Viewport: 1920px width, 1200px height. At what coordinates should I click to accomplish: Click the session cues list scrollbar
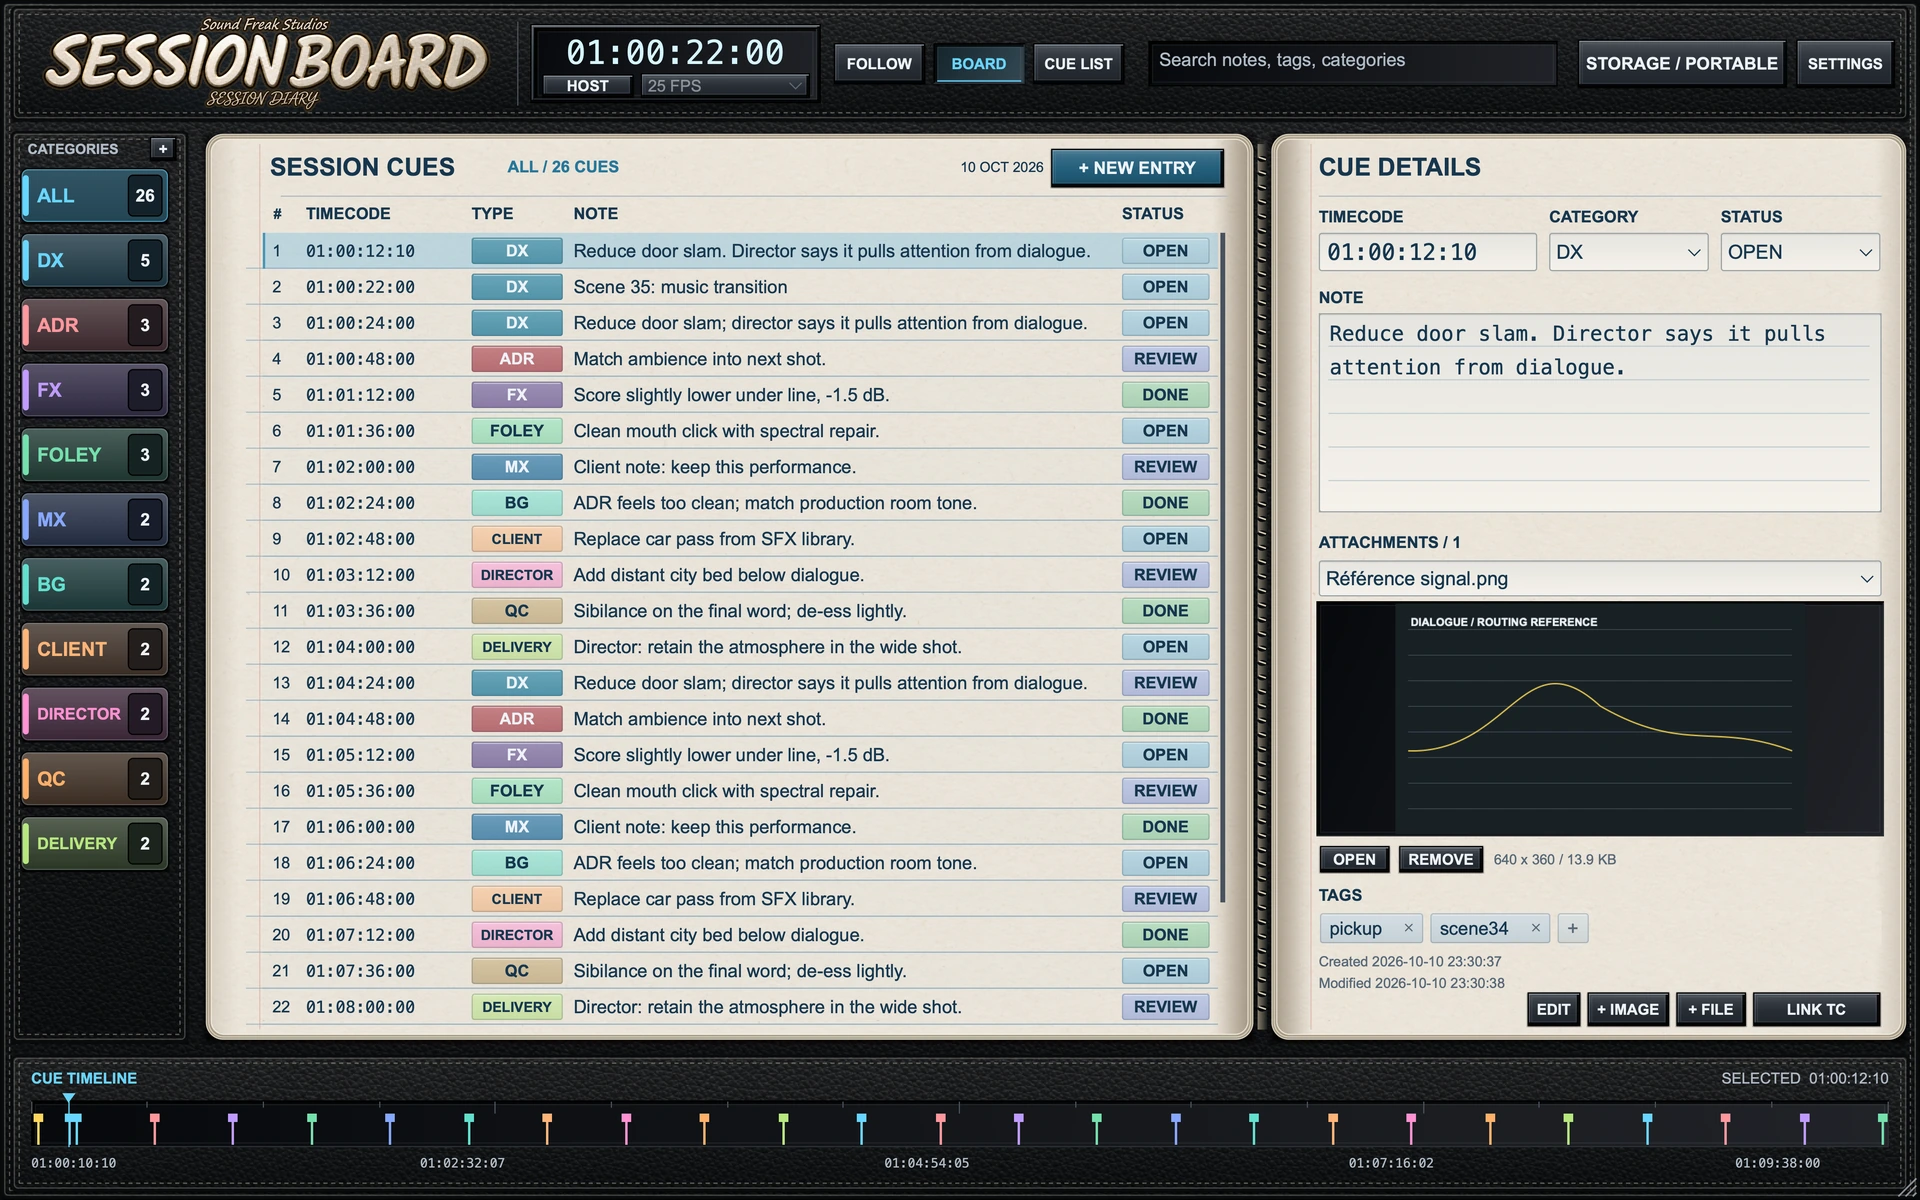tap(1222, 570)
